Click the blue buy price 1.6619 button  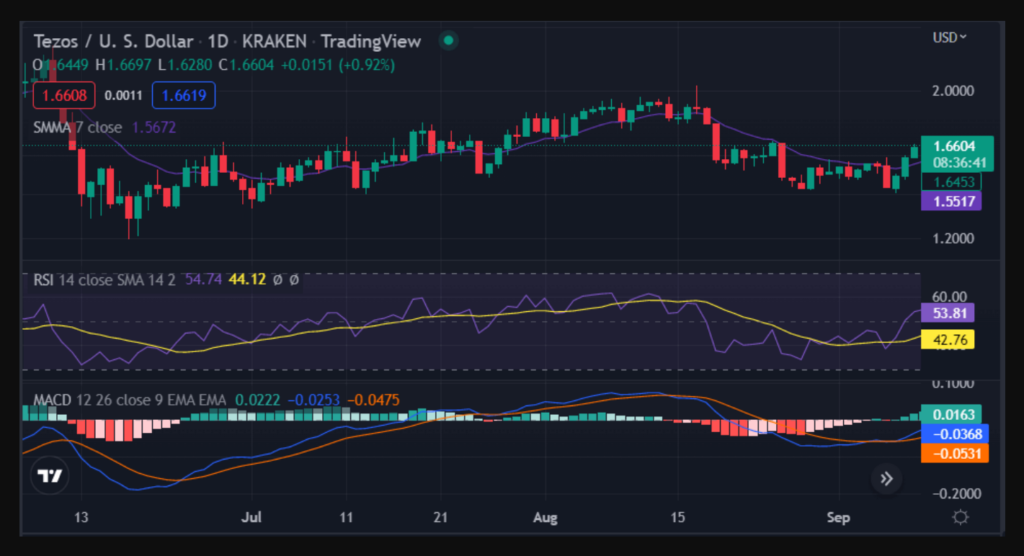[x=183, y=96]
